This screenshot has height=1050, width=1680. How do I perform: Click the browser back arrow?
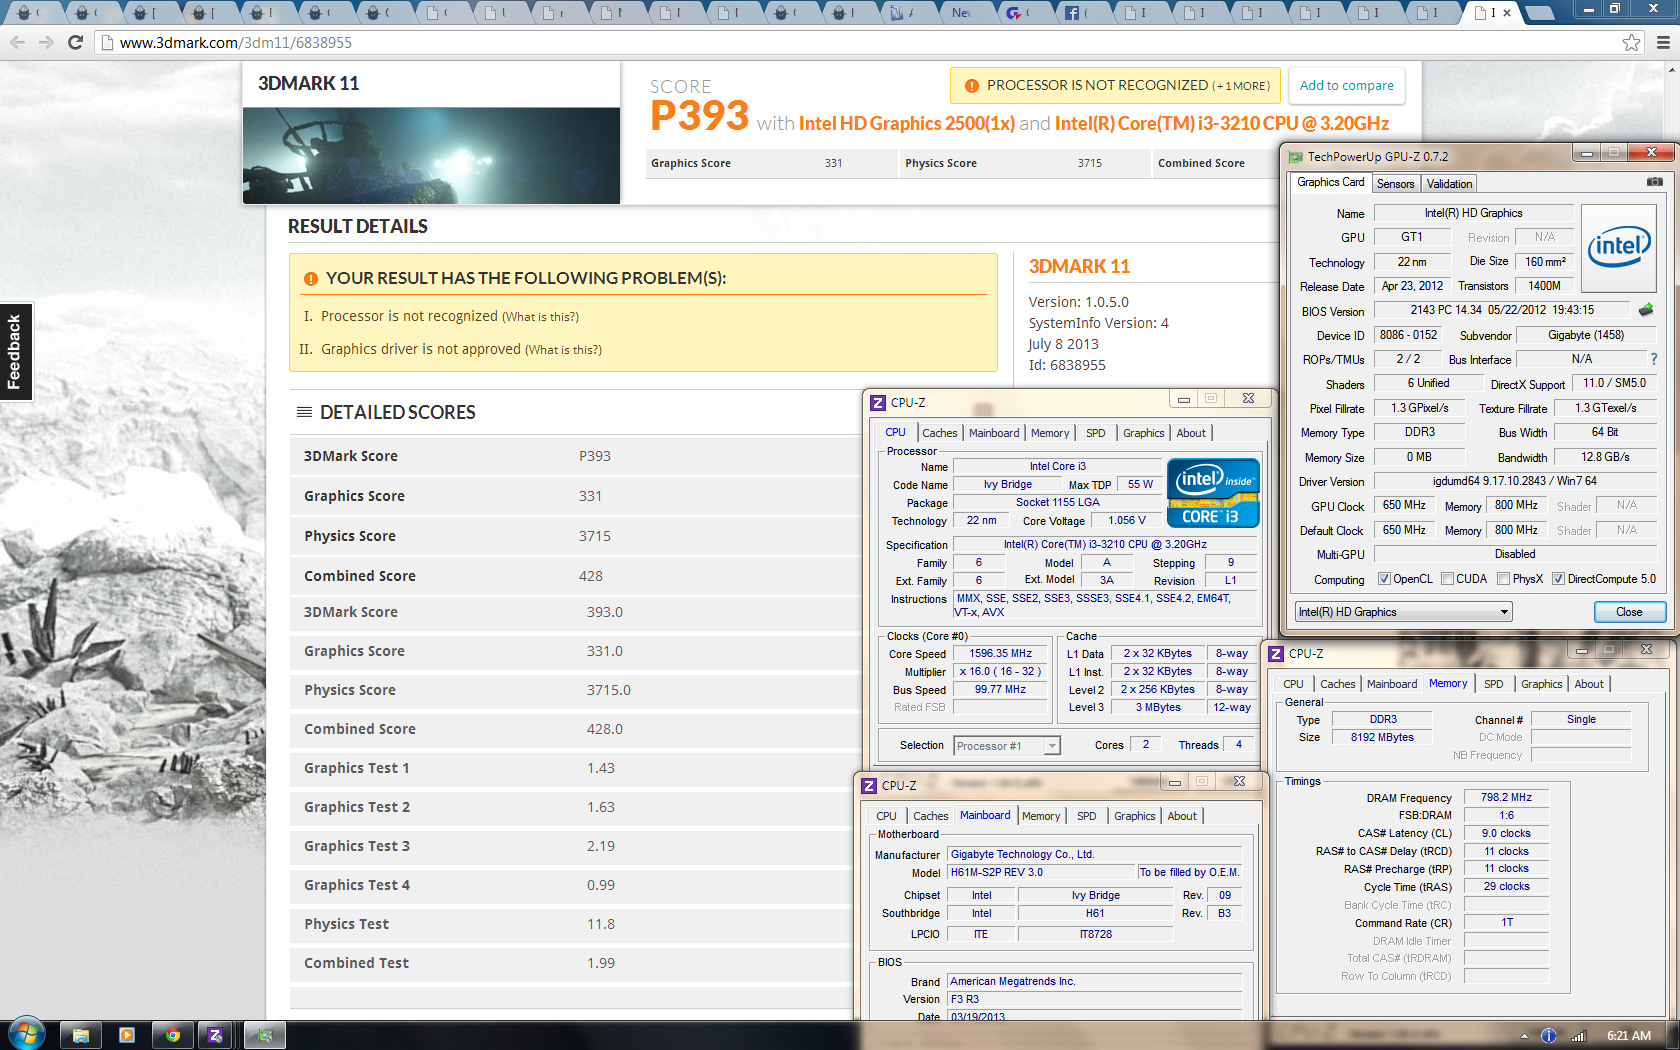(x=17, y=42)
